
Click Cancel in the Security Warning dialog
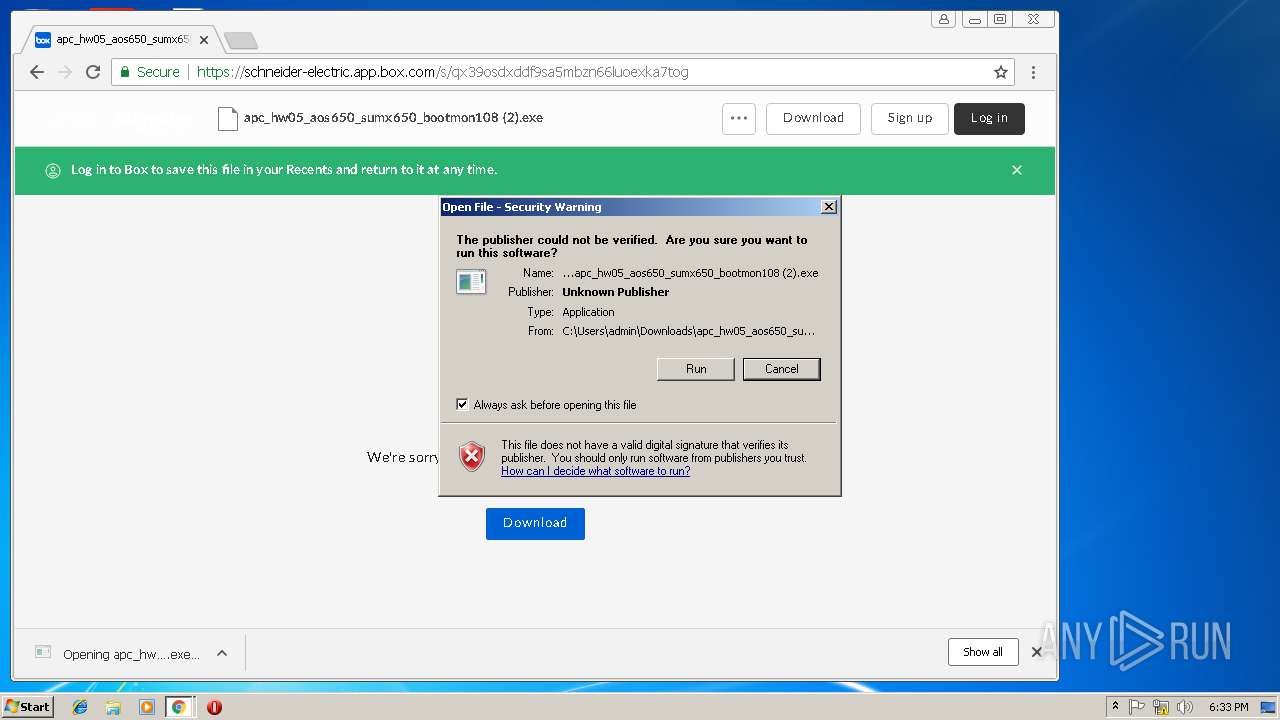[782, 369]
